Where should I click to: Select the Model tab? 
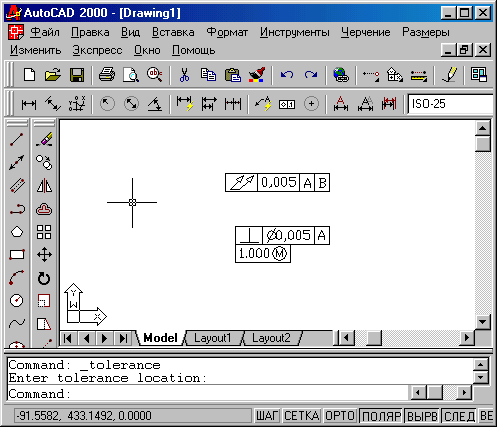click(x=160, y=338)
